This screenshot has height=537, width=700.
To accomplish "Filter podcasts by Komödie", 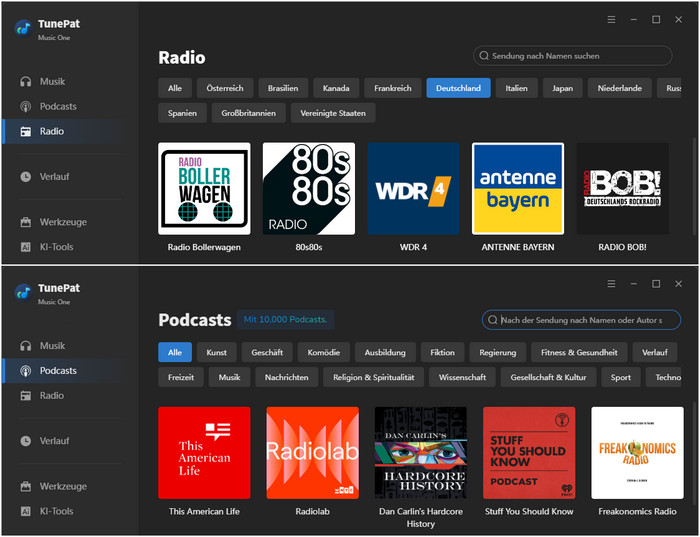I will pos(324,352).
